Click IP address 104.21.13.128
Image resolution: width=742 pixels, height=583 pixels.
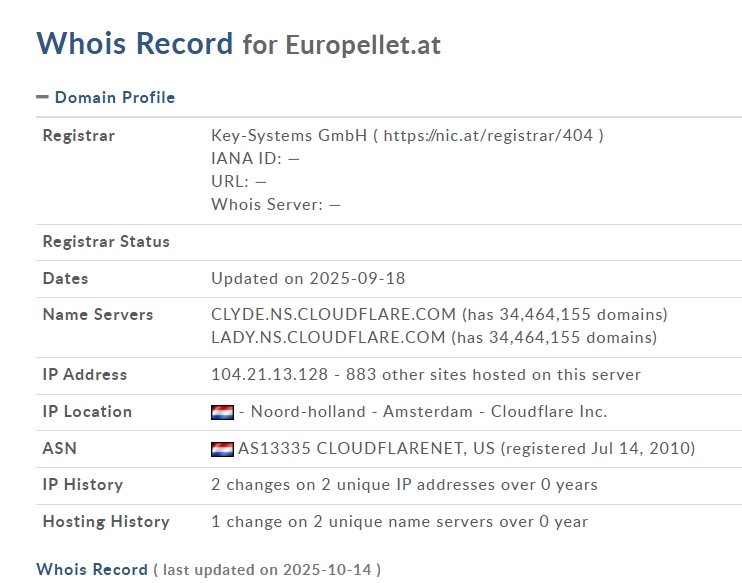[269, 374]
